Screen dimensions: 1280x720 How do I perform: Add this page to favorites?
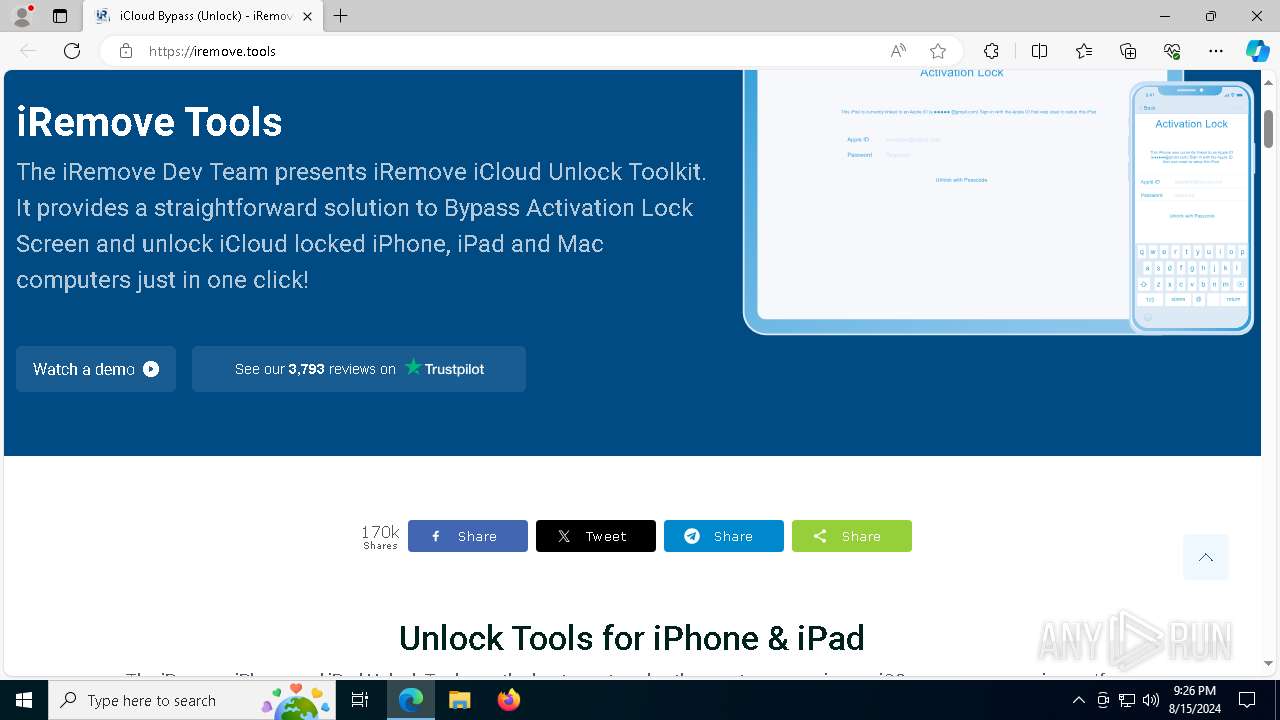click(938, 51)
